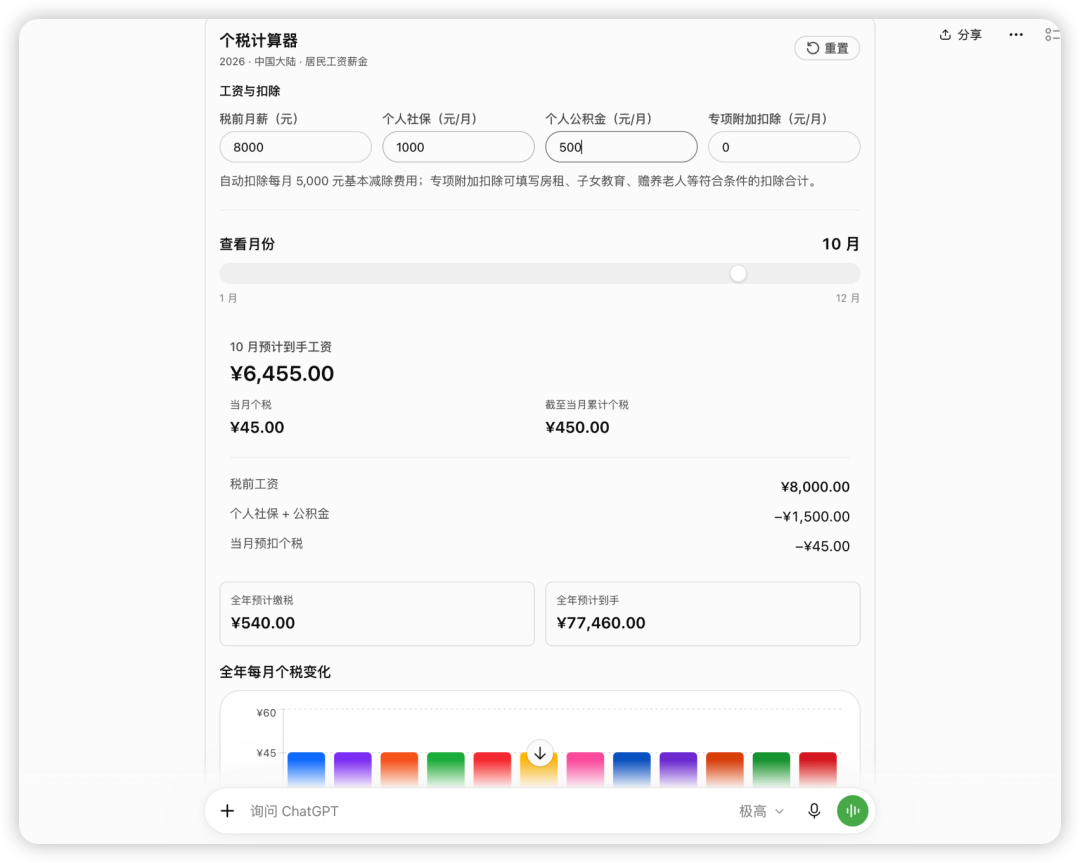Open the three-dot more options menu
The height and width of the screenshot is (863, 1080).
[x=1016, y=34]
